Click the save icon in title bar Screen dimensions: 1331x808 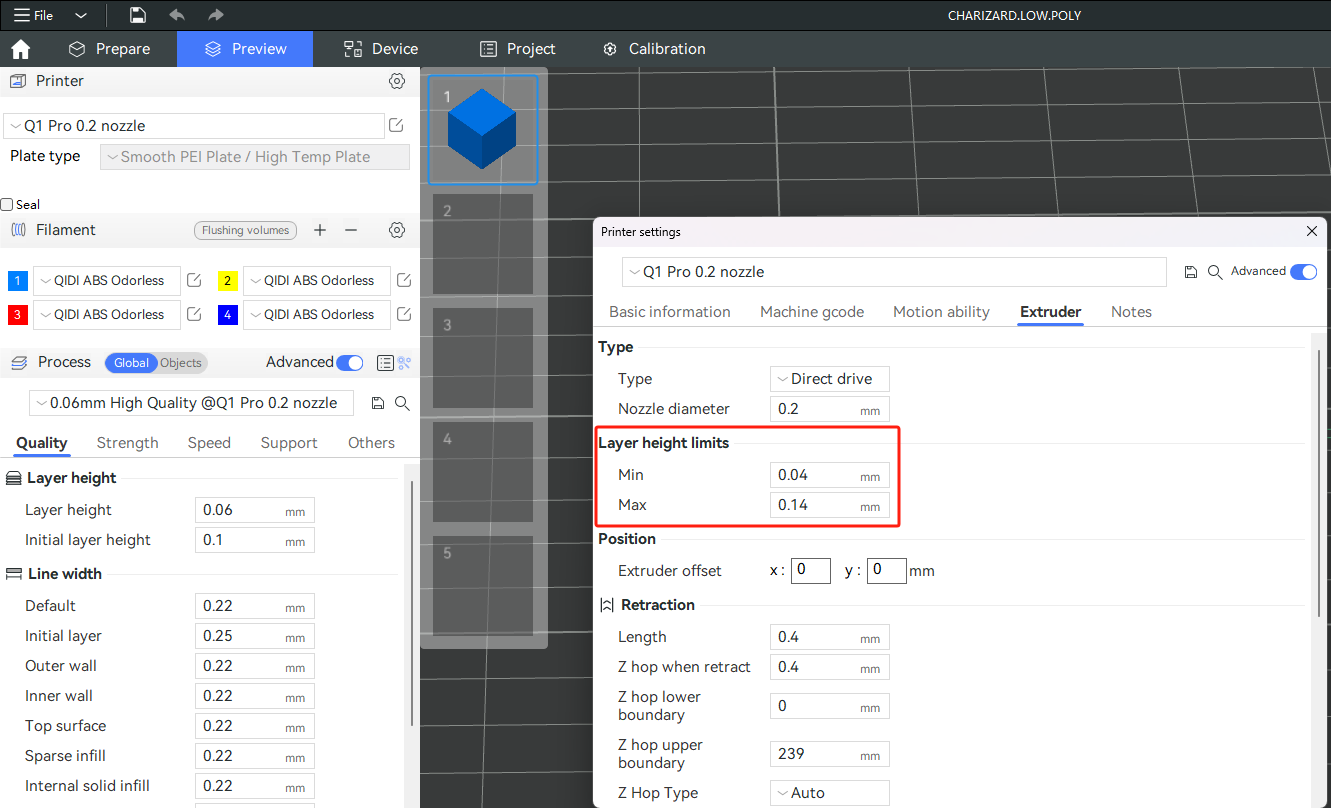click(138, 15)
